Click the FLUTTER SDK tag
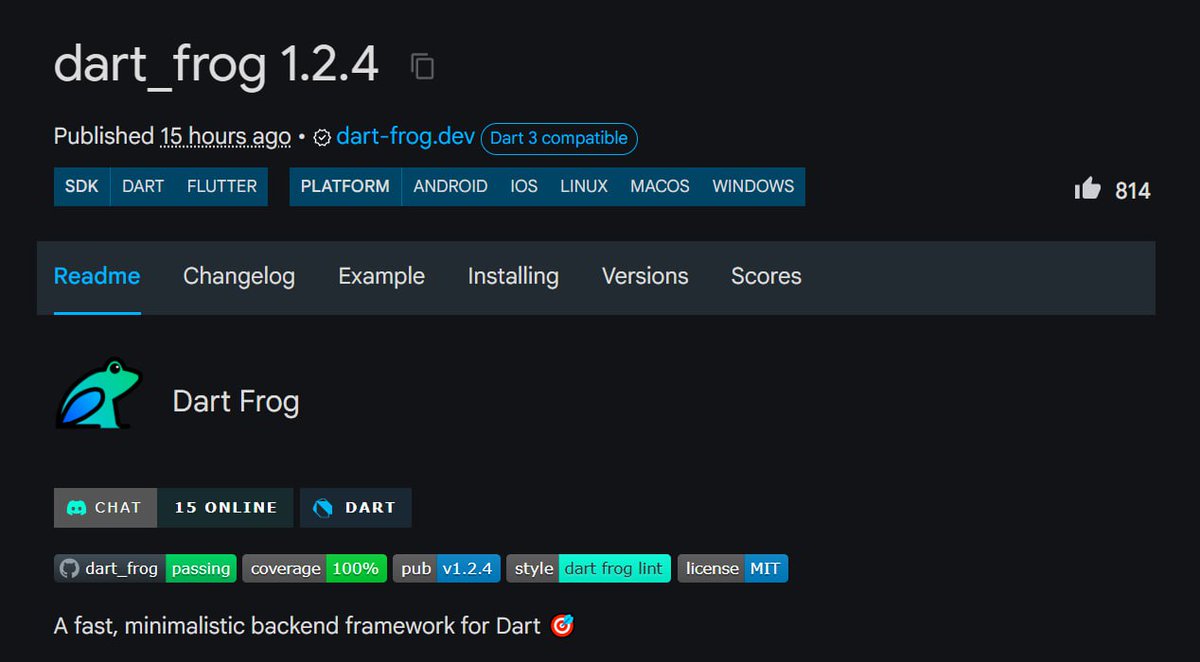Screen dimensions: 1200x662 click(x=222, y=186)
